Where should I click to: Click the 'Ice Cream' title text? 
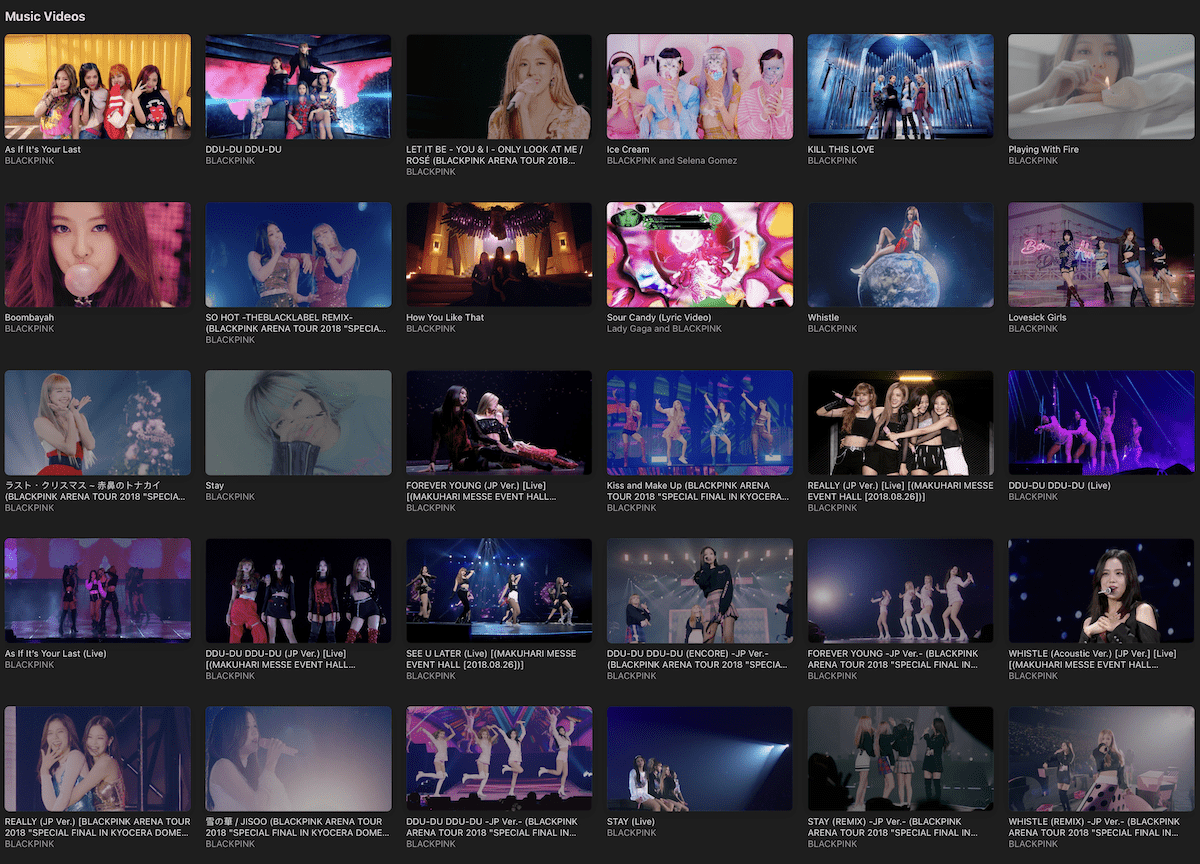click(628, 150)
